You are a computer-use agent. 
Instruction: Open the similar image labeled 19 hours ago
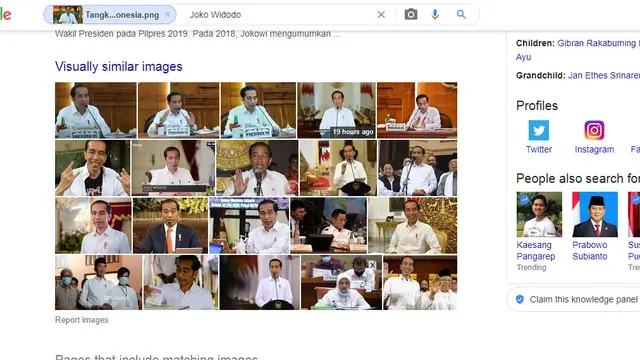(x=336, y=110)
